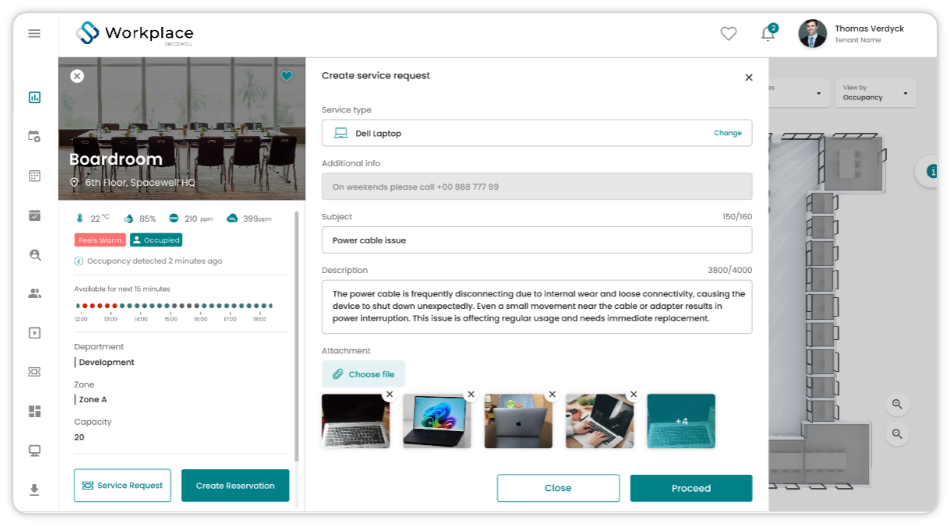Click the Service Request button
950x526 pixels.
[x=122, y=485]
